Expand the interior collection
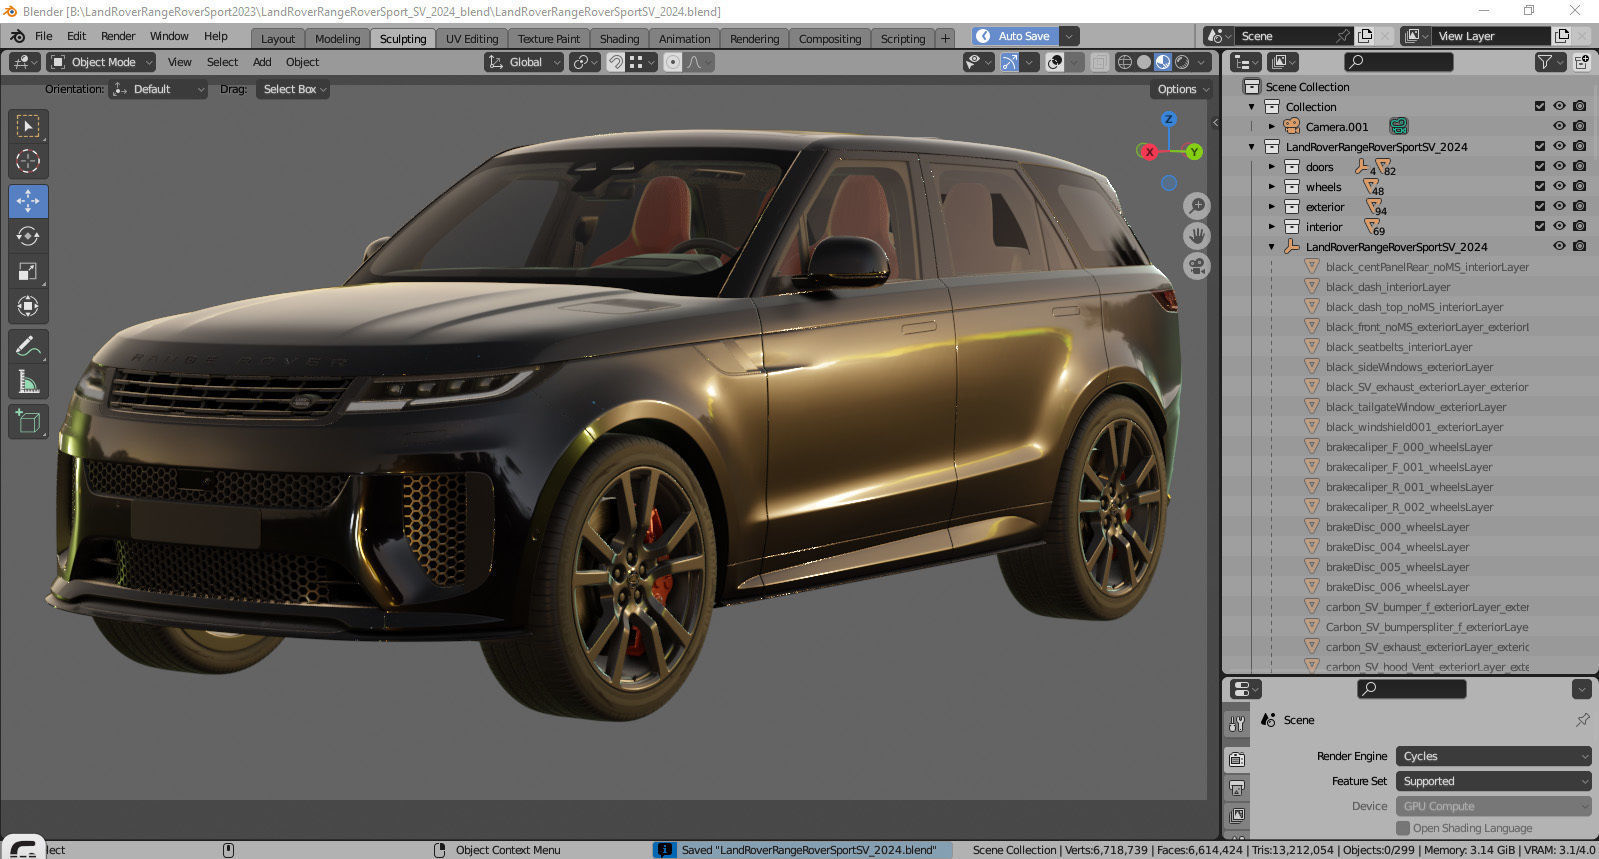 [1272, 227]
